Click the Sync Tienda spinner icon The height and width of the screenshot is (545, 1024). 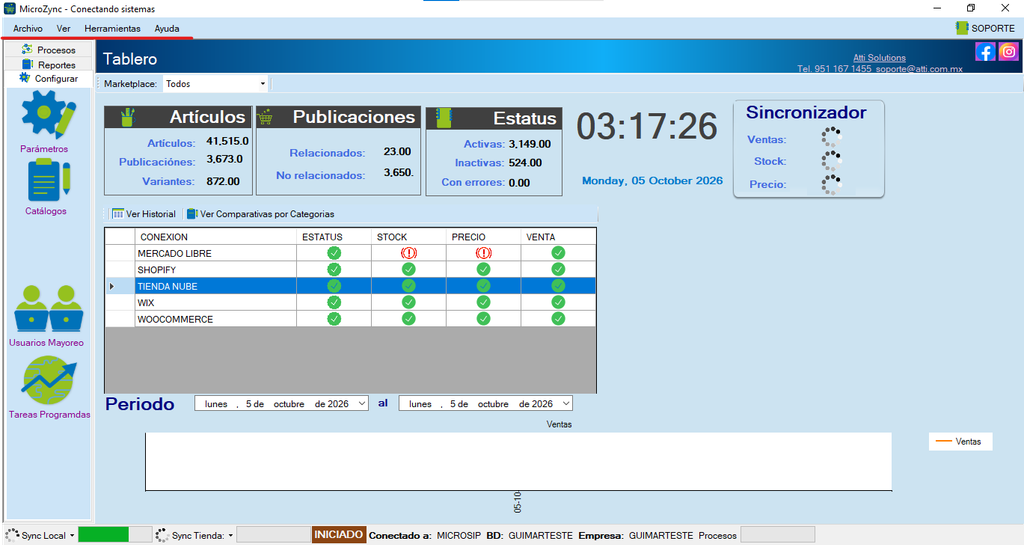point(163,535)
